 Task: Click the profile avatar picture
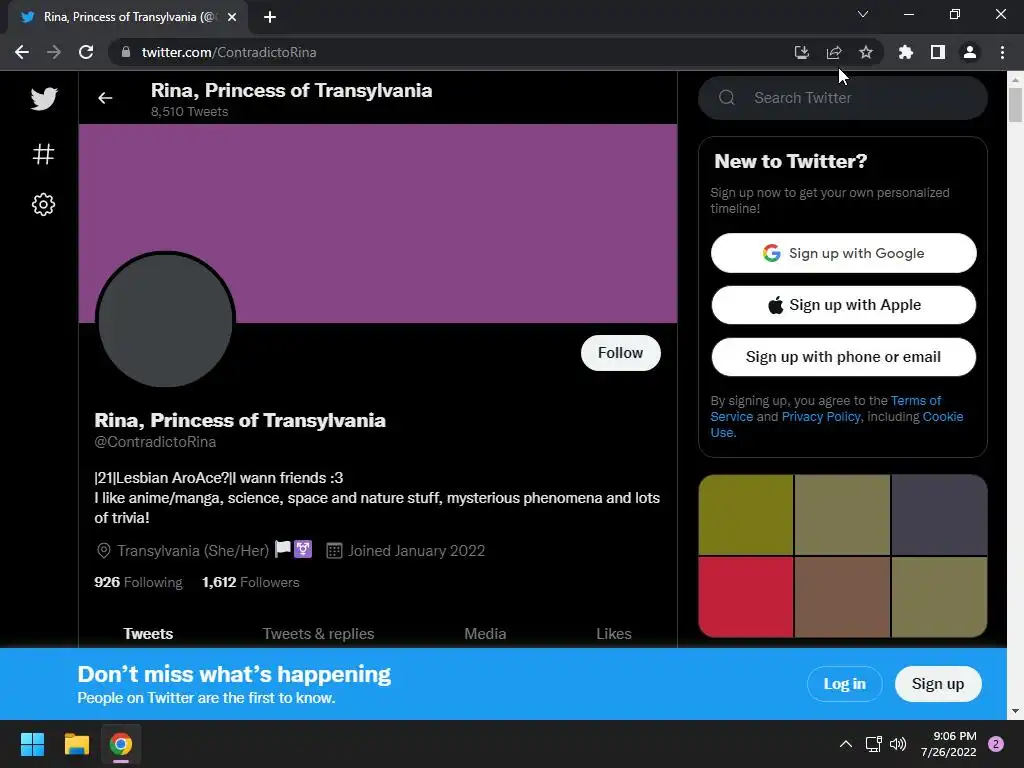point(165,320)
